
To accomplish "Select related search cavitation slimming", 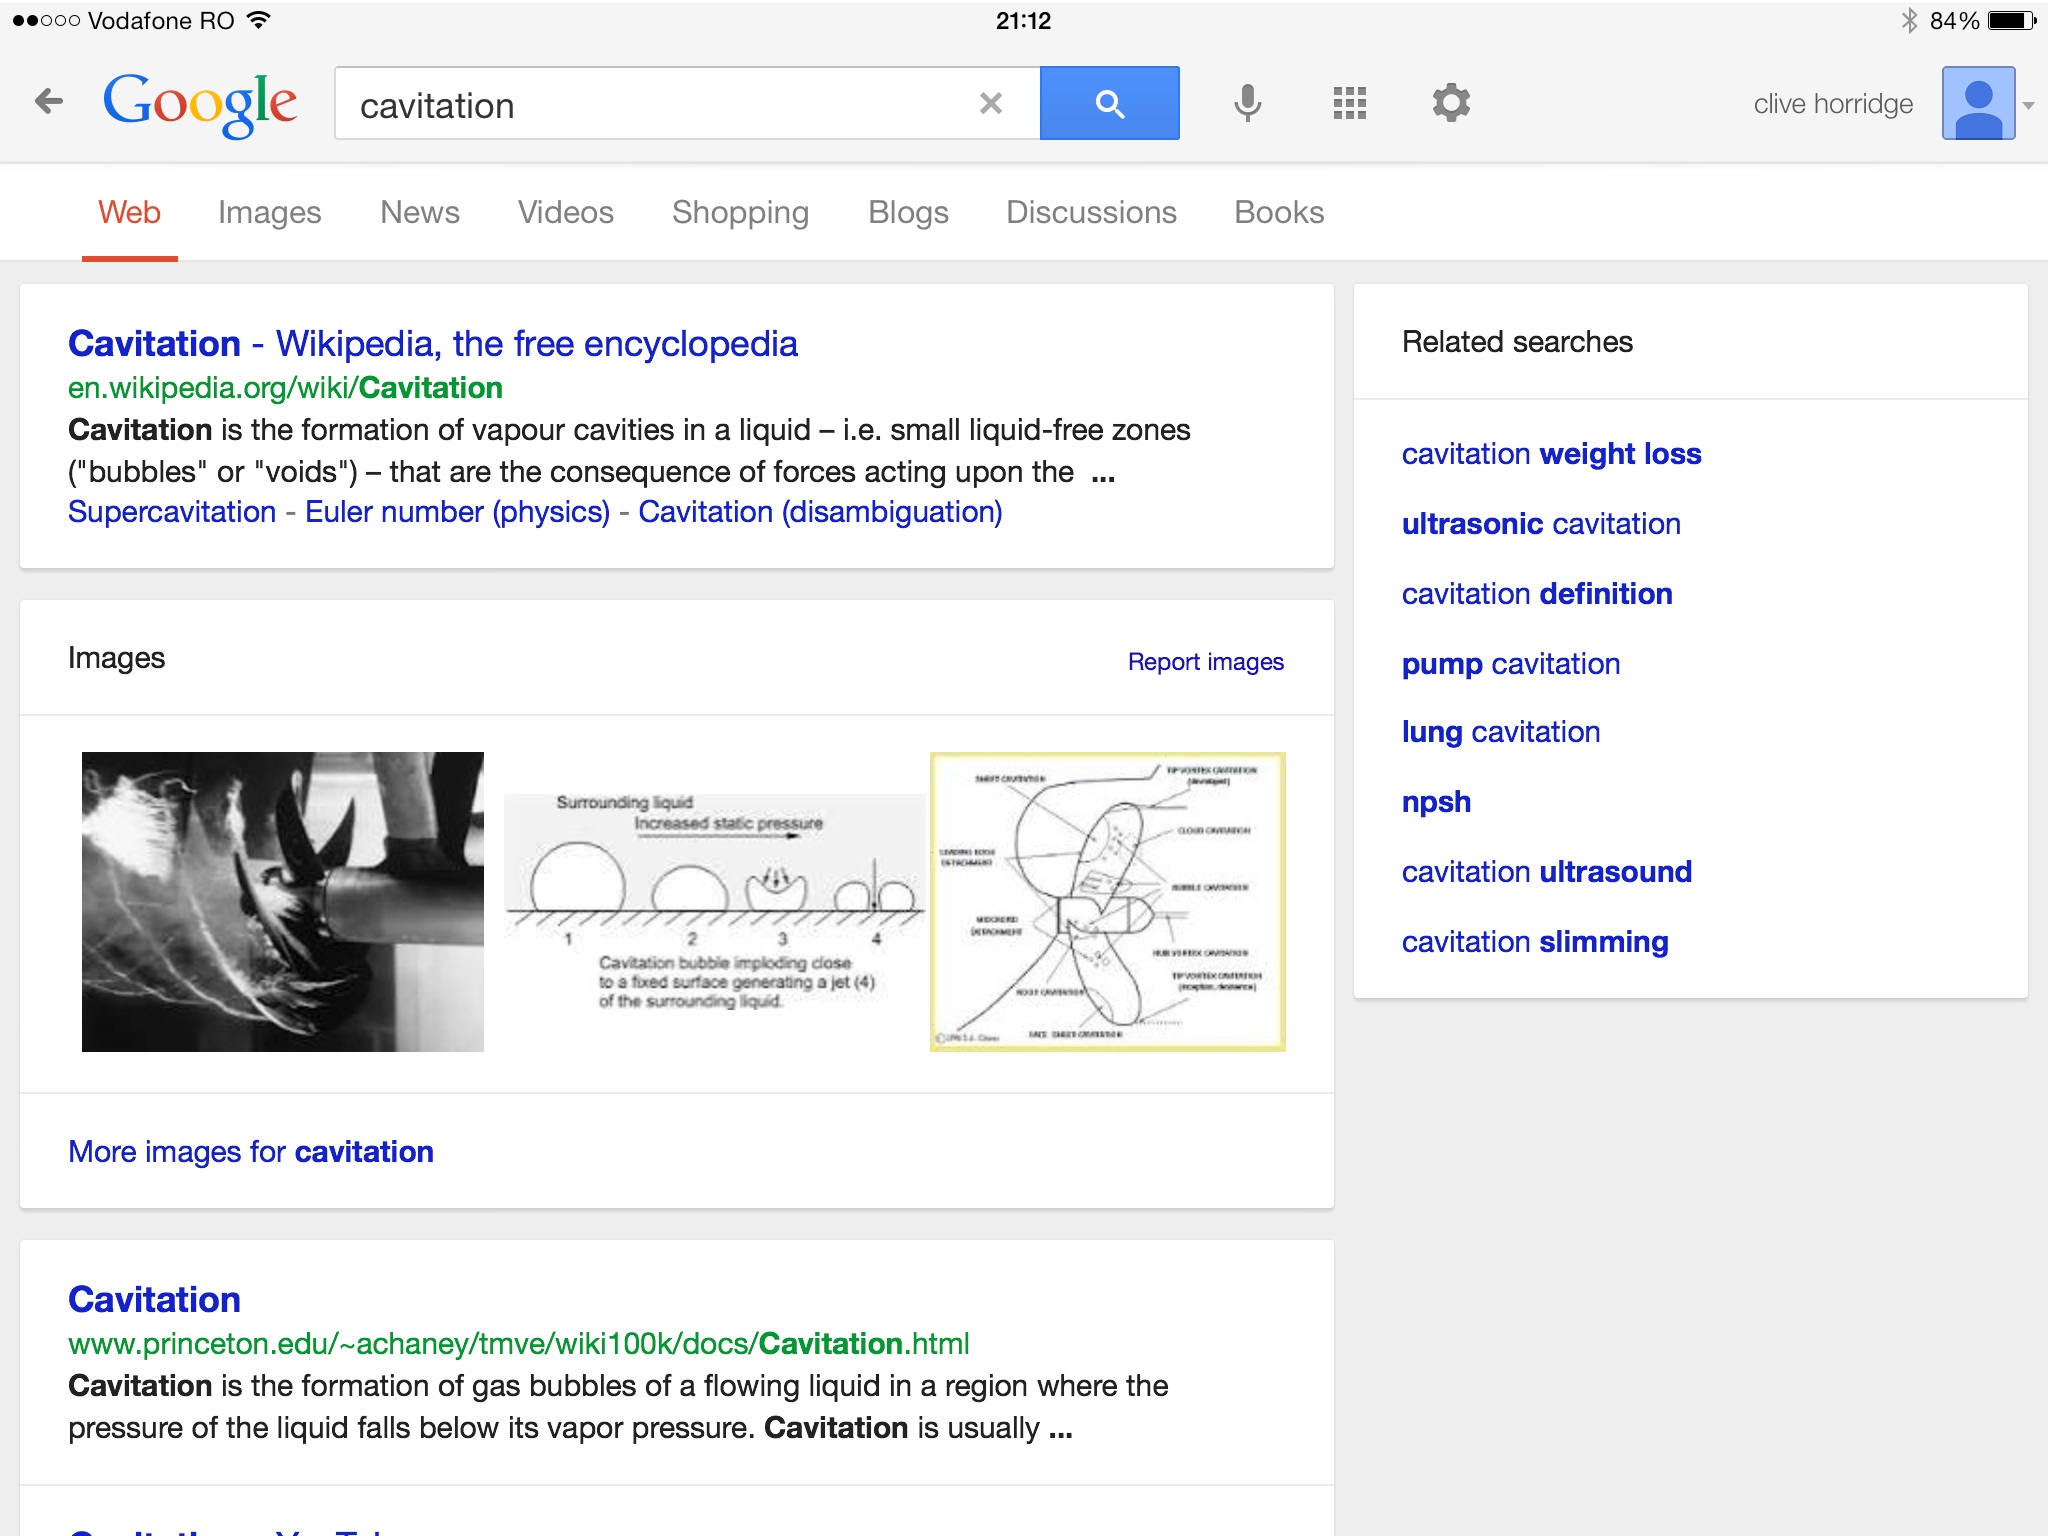I will coord(1535,941).
